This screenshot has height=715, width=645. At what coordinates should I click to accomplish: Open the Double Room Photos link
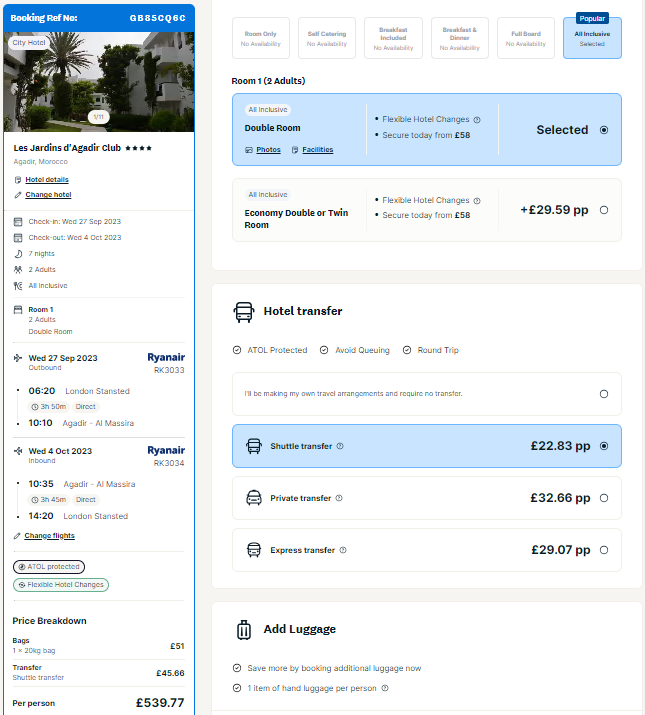[268, 150]
